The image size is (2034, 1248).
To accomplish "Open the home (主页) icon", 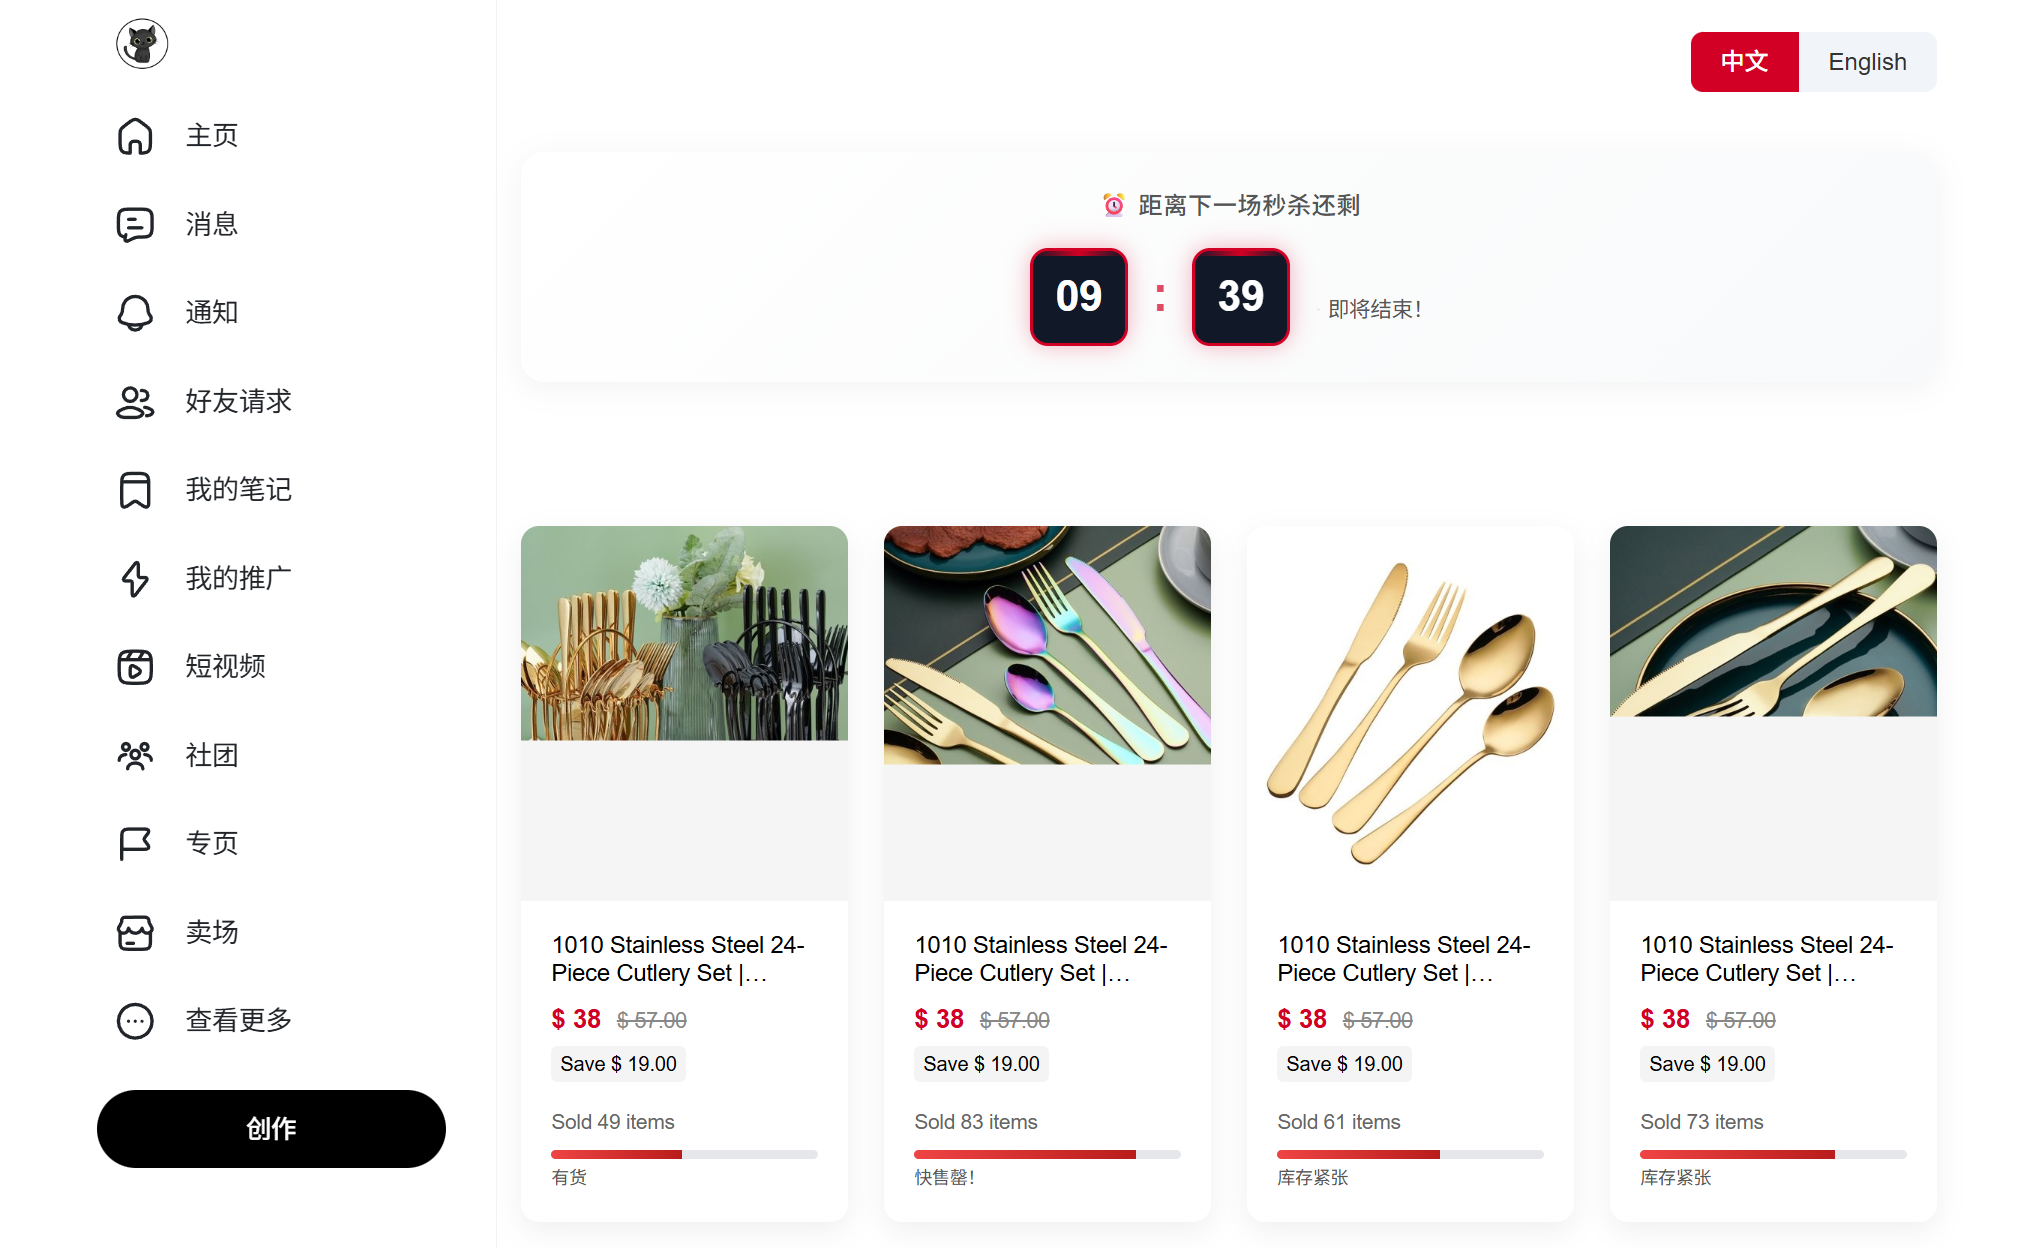I will (x=135, y=136).
